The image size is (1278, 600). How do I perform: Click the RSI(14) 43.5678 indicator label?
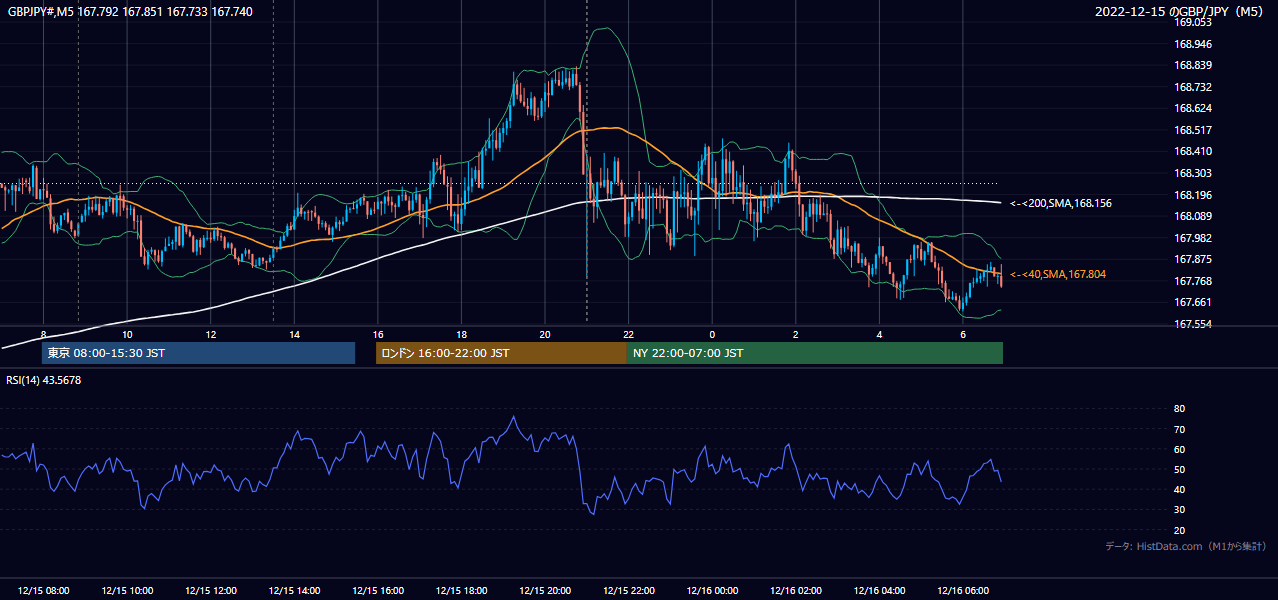point(44,380)
